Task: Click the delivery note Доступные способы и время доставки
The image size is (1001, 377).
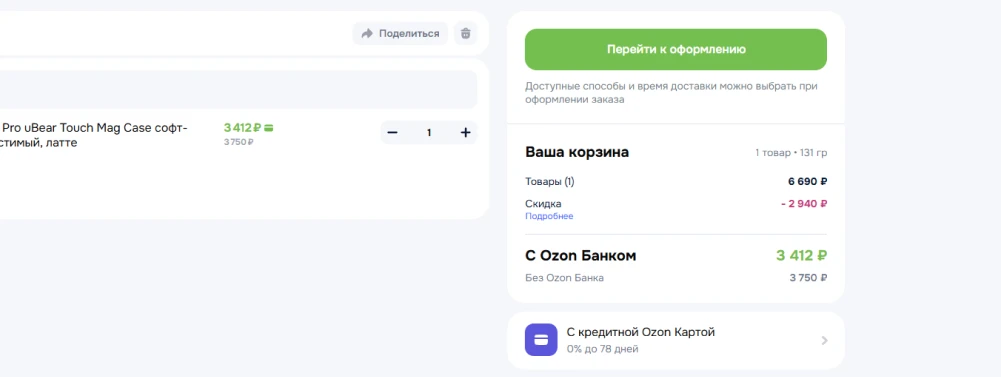Action: click(x=671, y=93)
